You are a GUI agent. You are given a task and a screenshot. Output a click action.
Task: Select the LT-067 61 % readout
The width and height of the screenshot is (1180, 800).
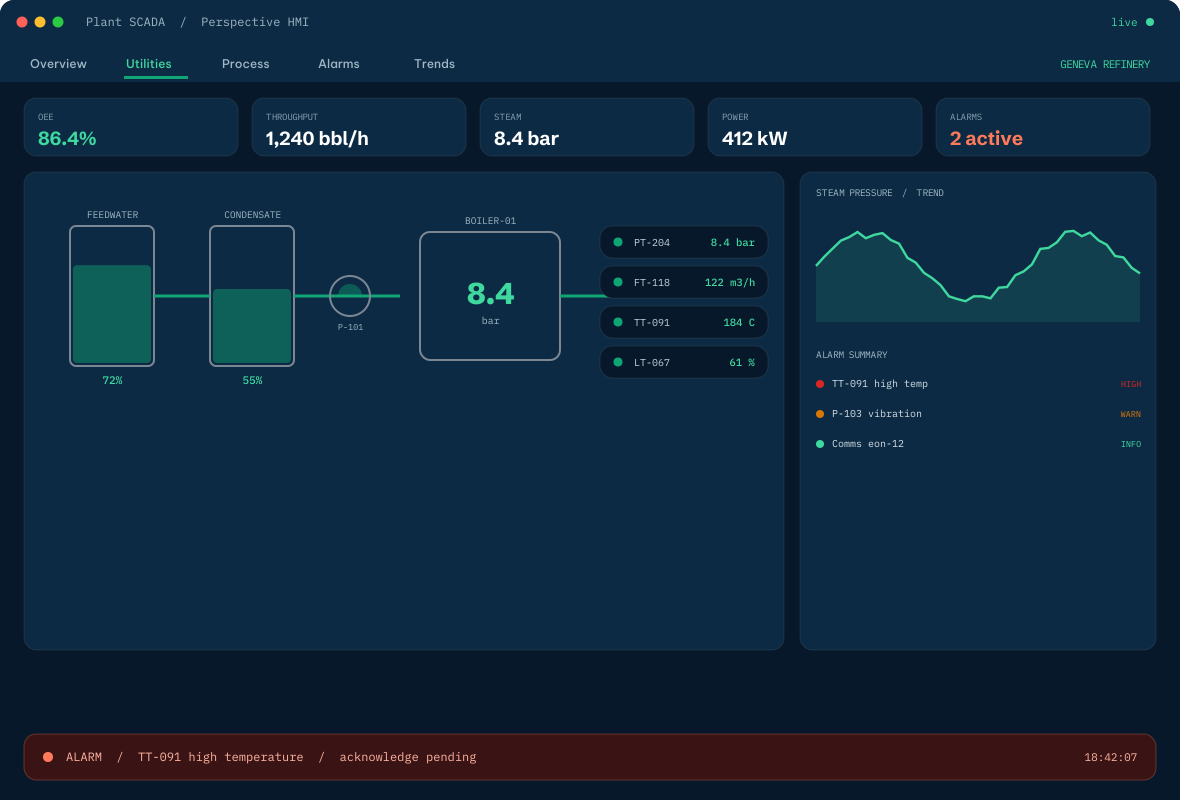click(x=684, y=362)
